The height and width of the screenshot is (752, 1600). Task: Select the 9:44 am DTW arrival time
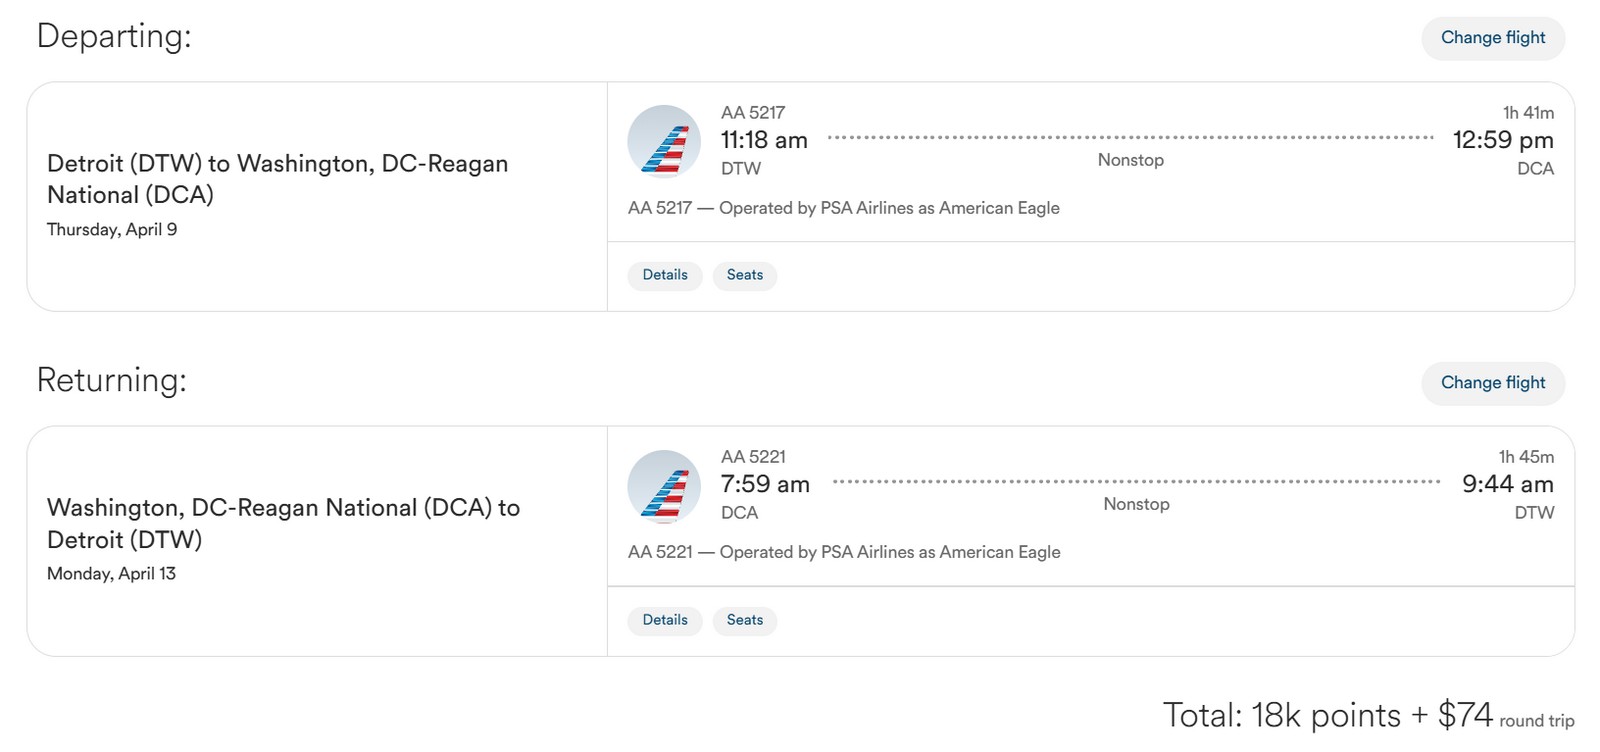click(1507, 485)
